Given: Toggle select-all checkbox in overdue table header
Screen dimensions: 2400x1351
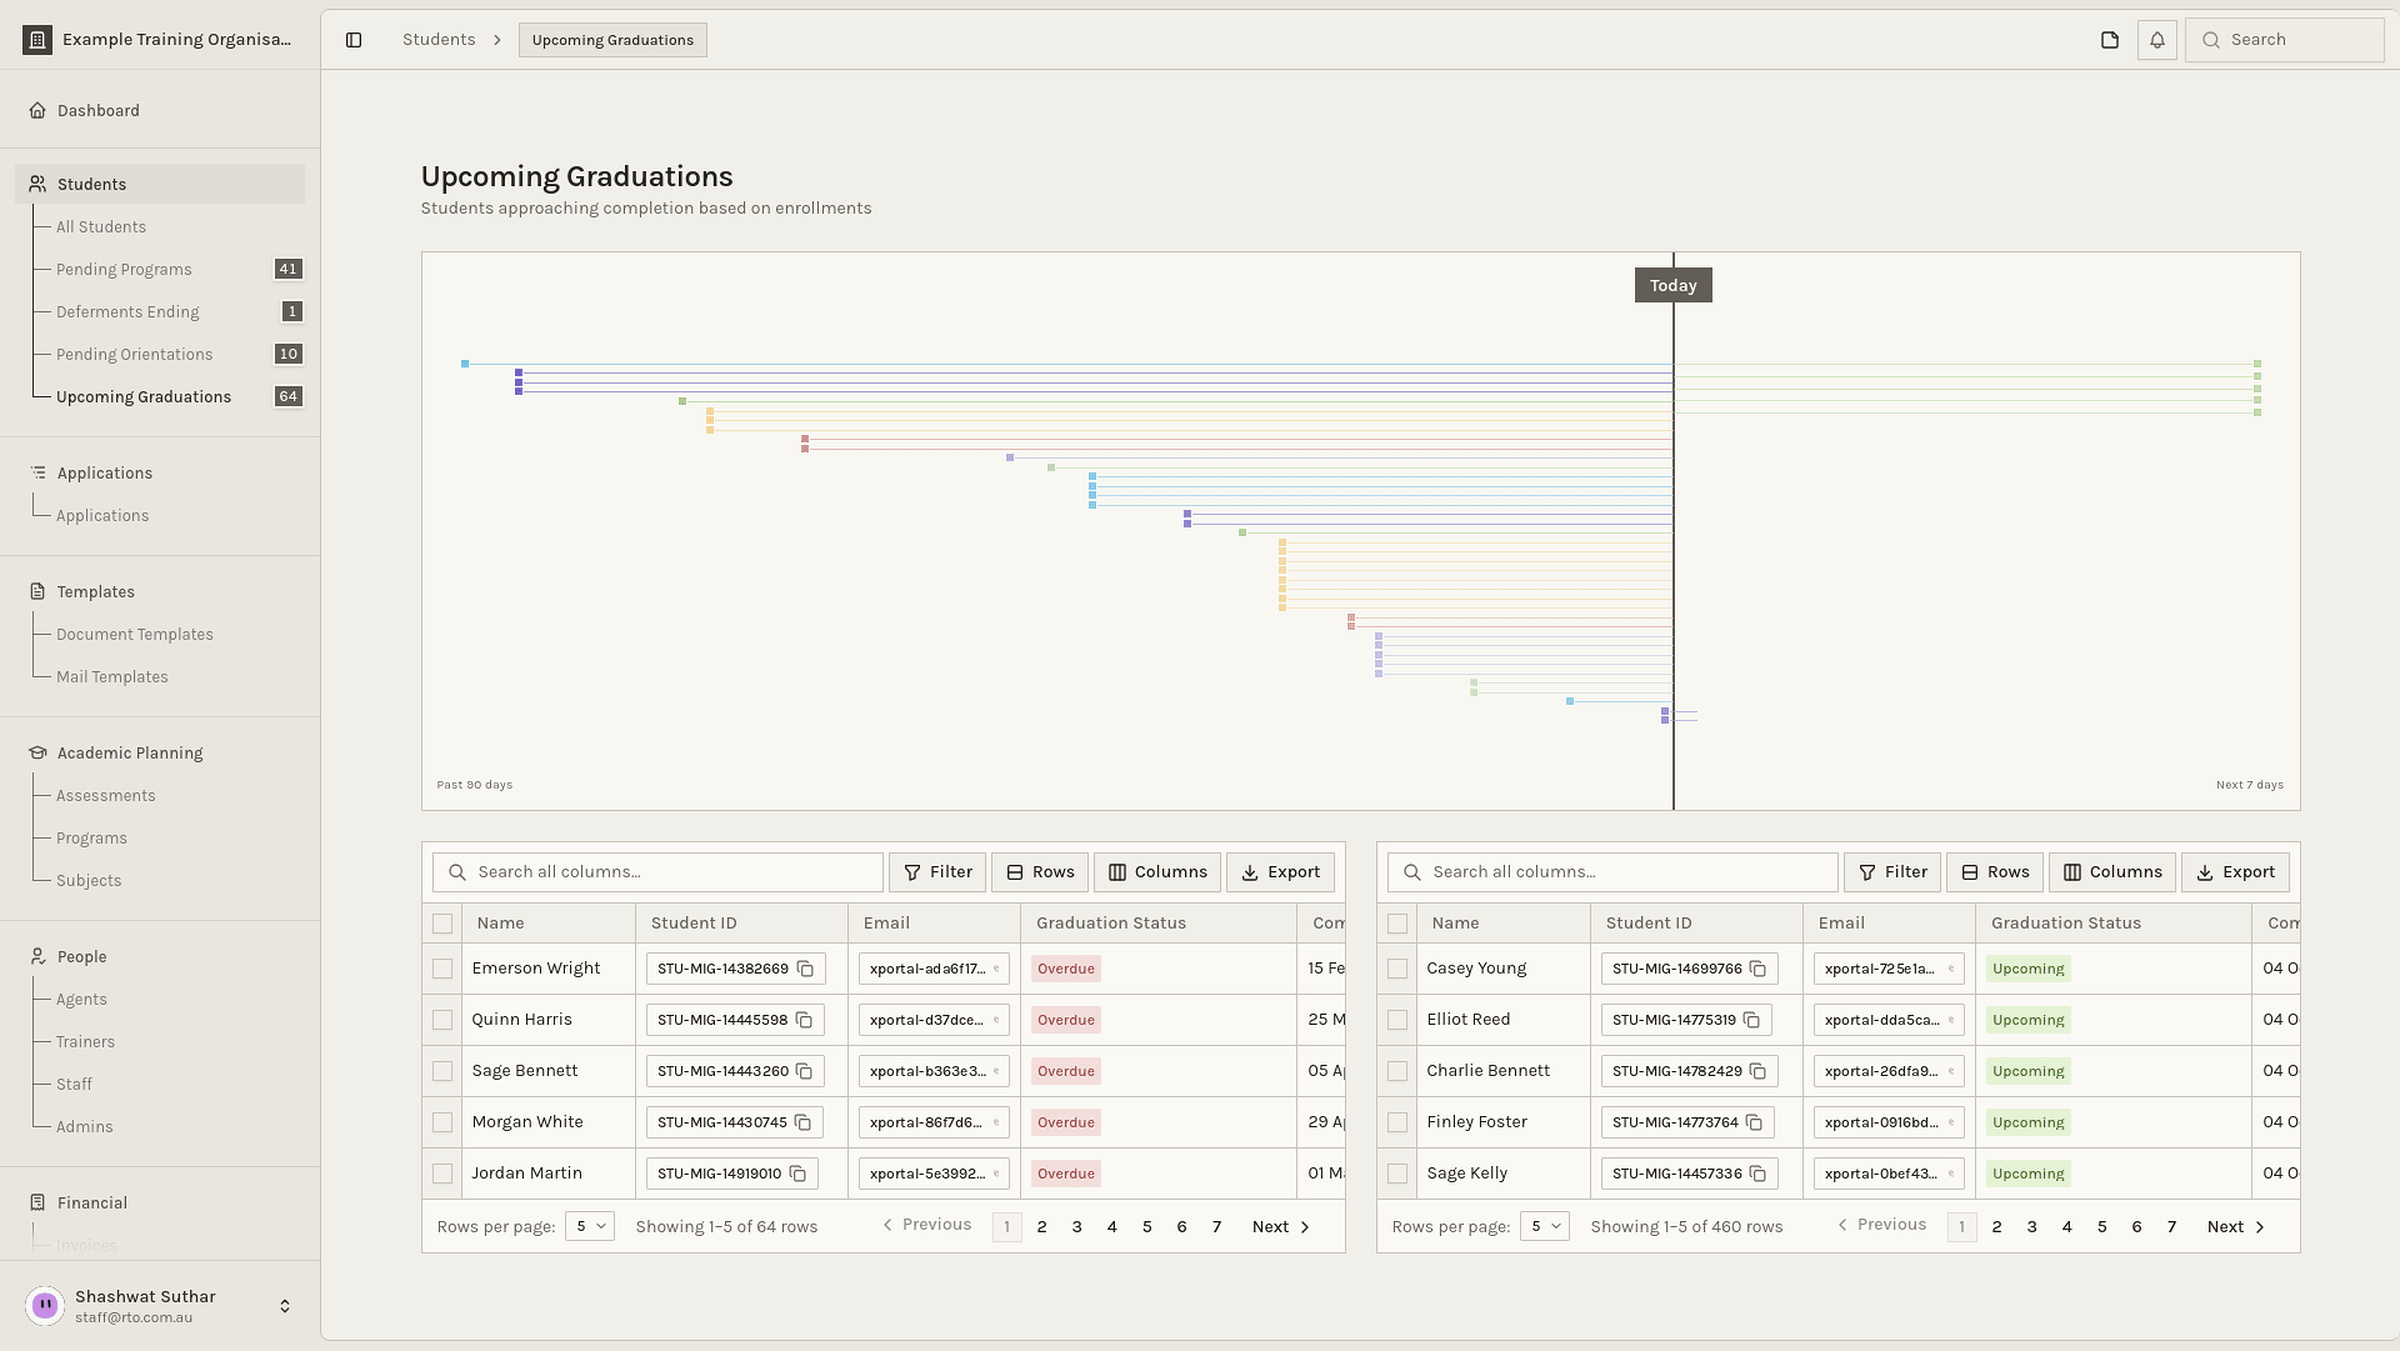Looking at the screenshot, I should point(442,923).
